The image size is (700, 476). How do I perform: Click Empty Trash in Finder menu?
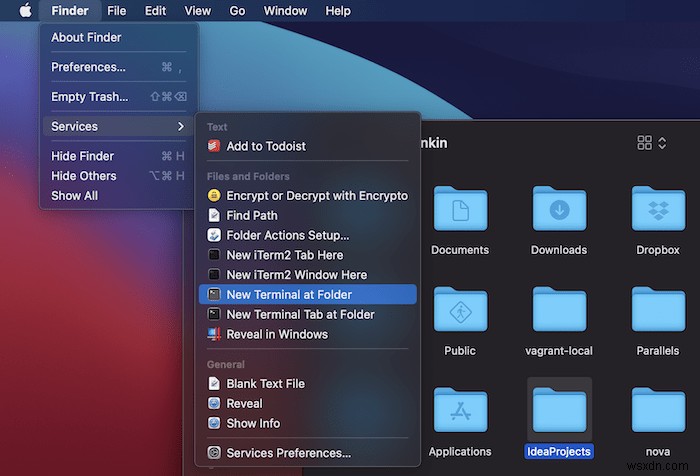(90, 97)
